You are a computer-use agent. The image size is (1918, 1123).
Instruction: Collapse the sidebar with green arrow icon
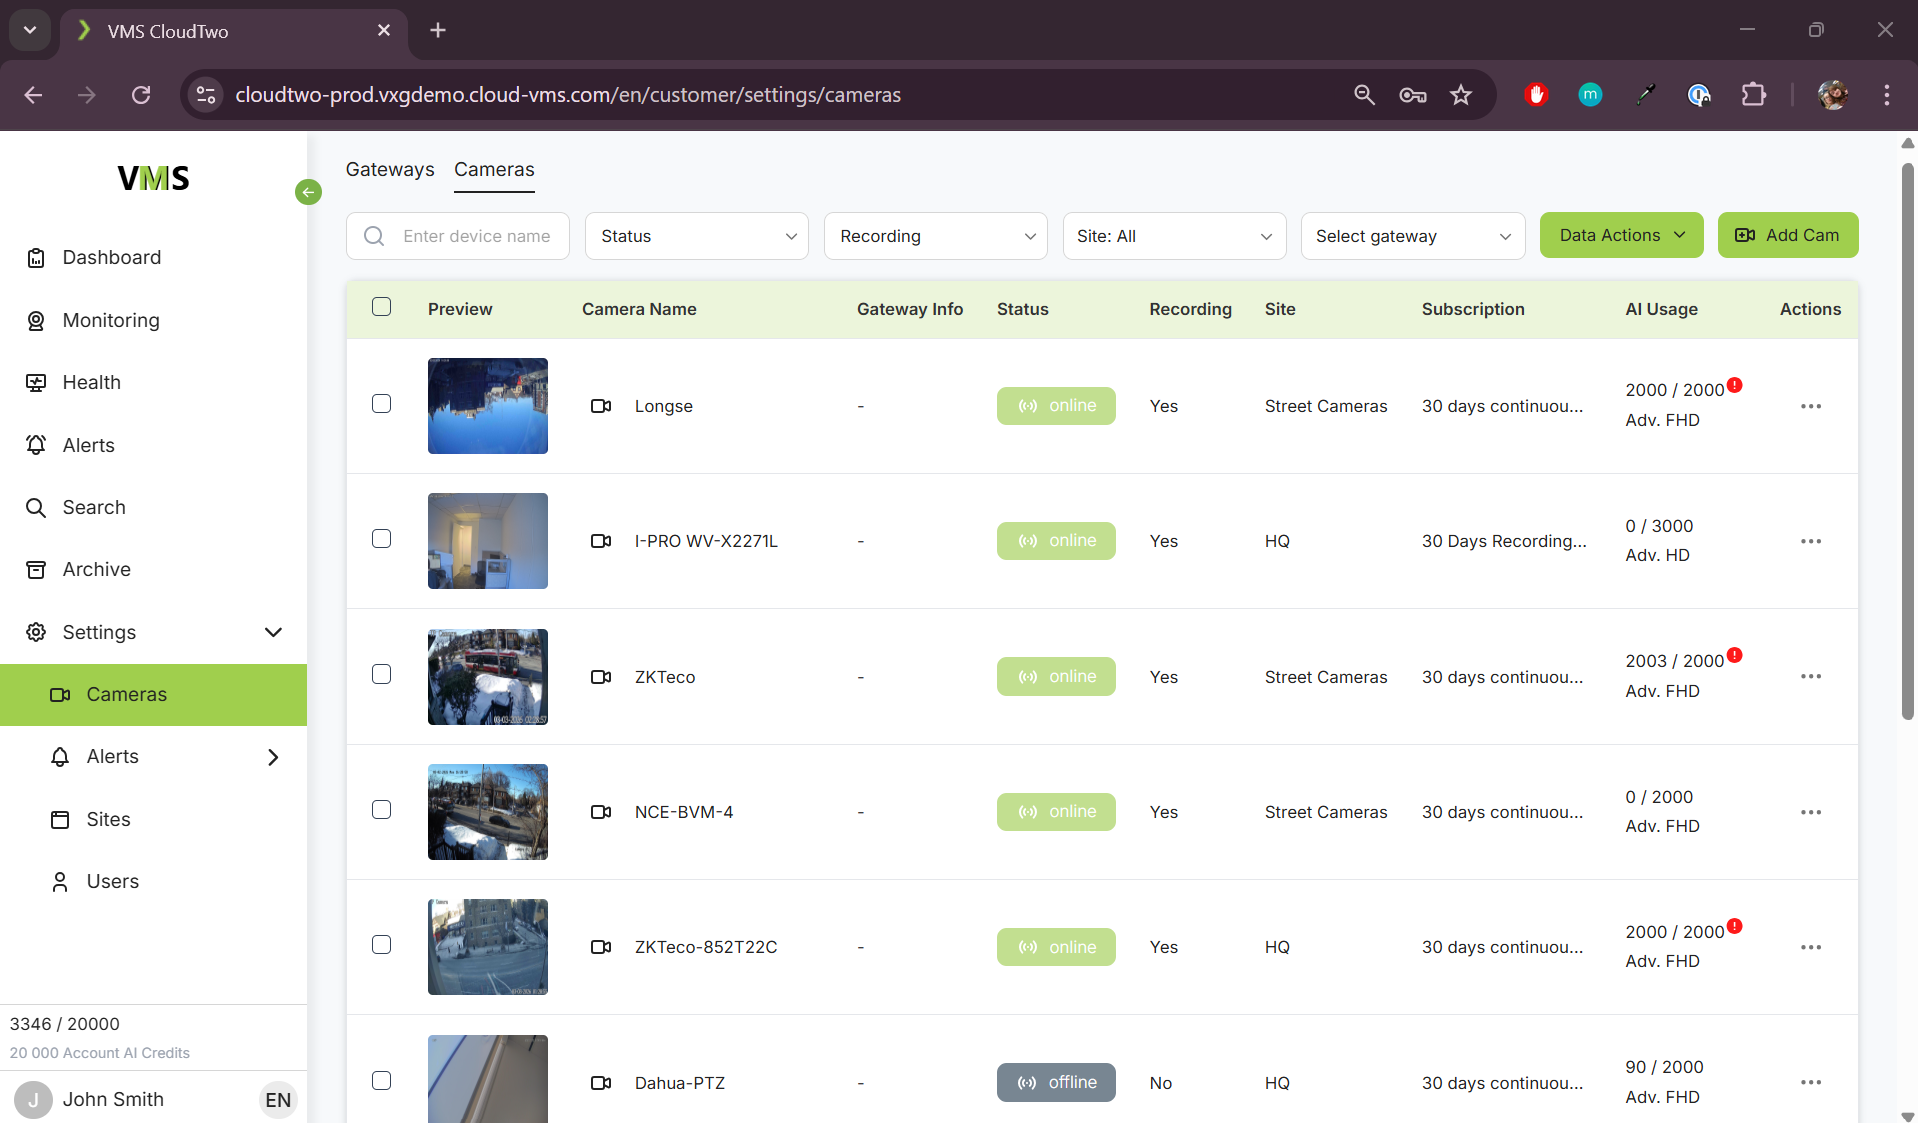(x=308, y=192)
